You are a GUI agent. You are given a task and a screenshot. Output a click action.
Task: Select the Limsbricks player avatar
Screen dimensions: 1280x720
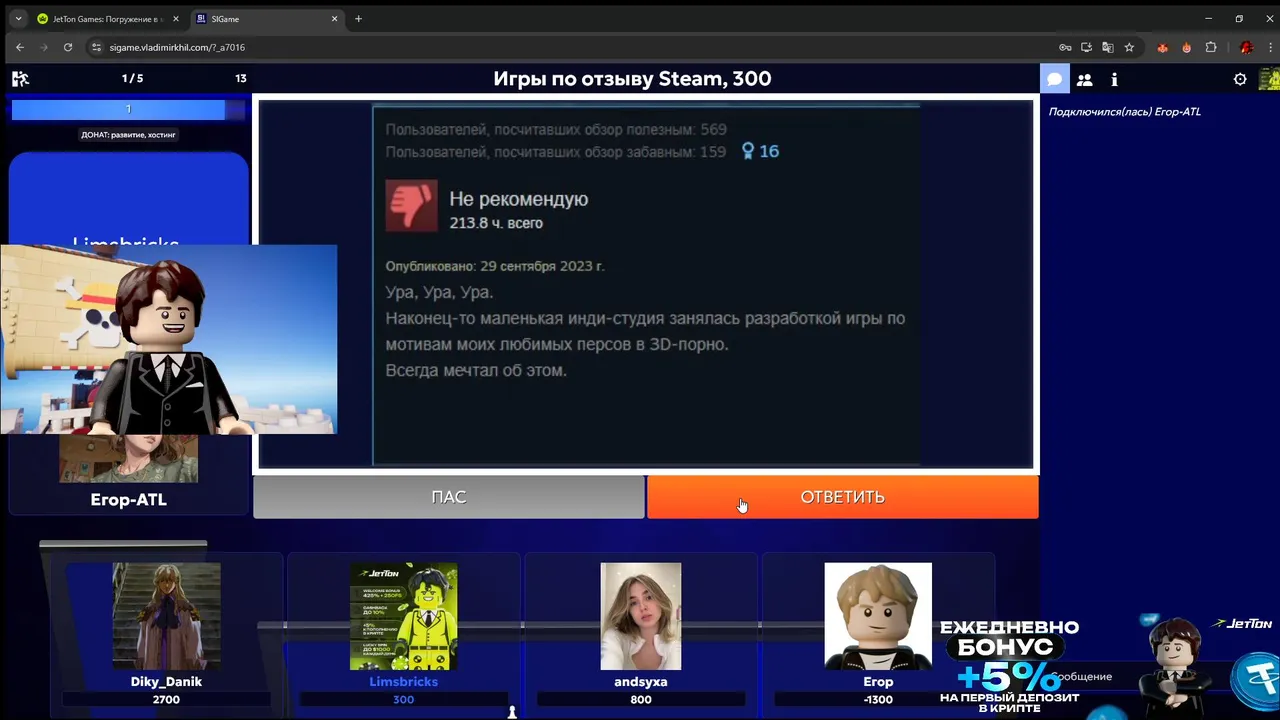click(x=403, y=616)
